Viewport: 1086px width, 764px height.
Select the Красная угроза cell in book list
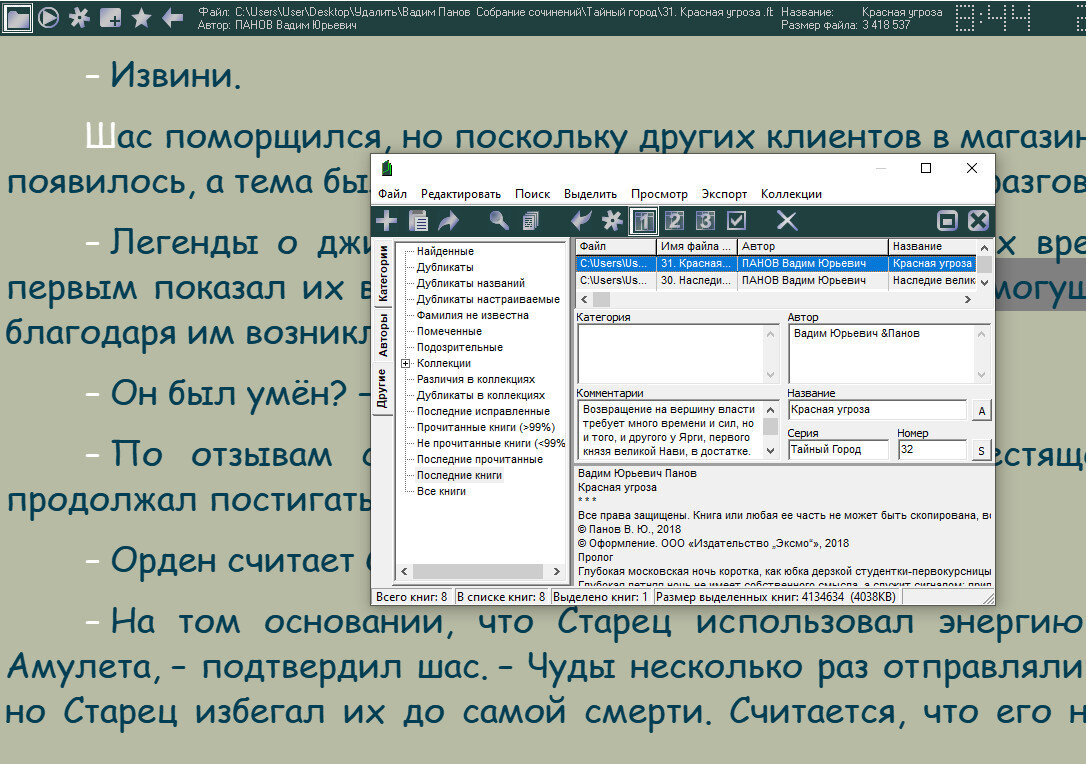tap(932, 264)
